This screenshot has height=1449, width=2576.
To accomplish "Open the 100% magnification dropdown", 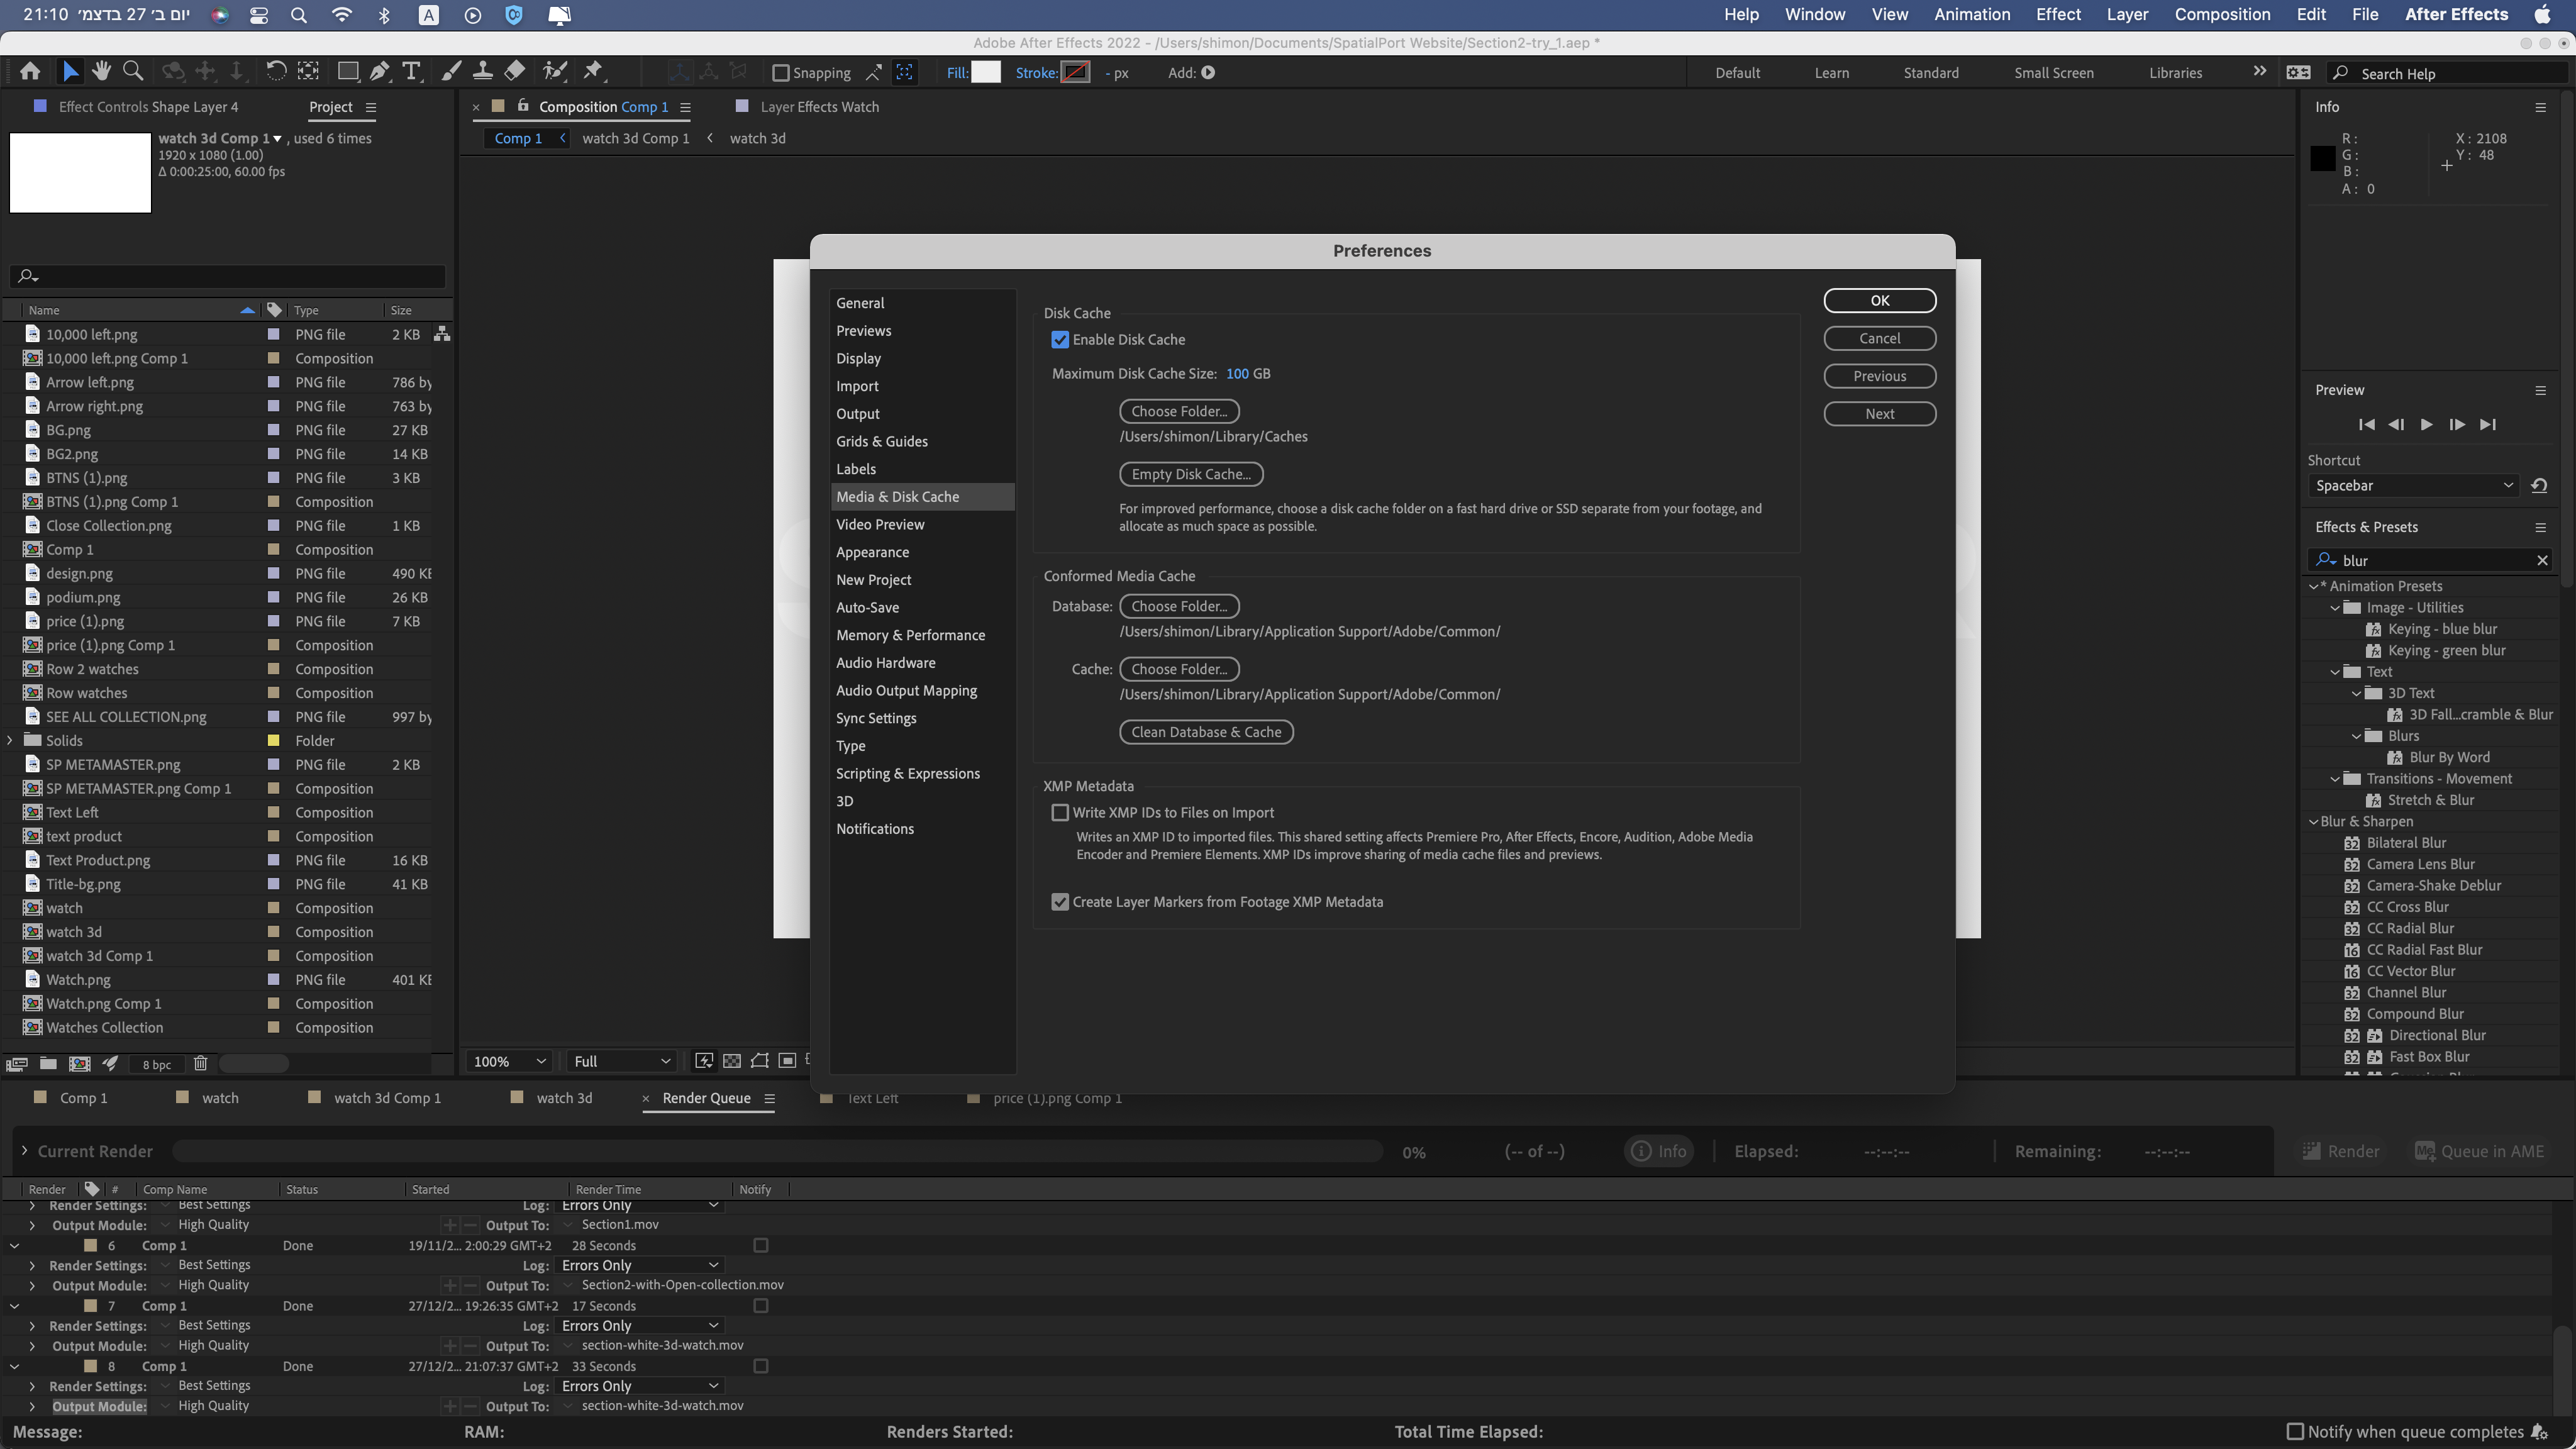I will (x=507, y=1061).
